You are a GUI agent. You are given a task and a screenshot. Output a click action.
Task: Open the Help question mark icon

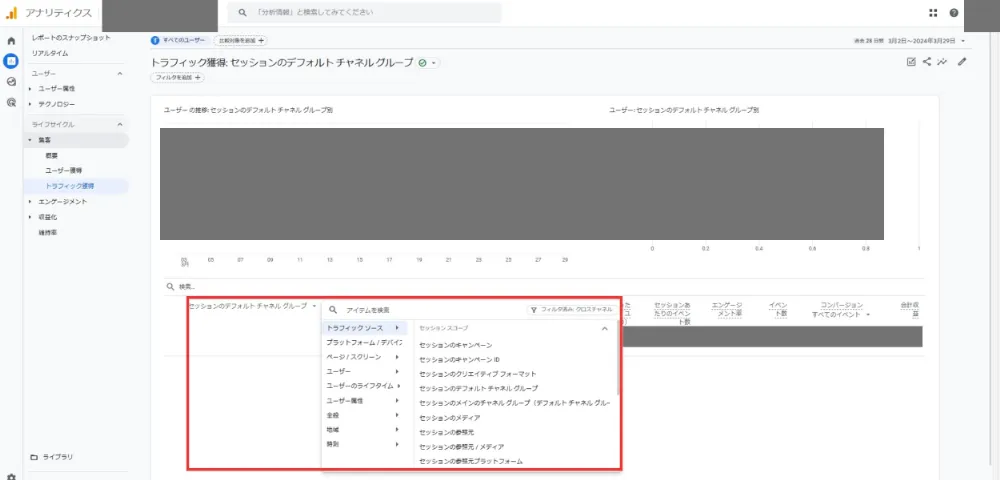[x=953, y=13]
